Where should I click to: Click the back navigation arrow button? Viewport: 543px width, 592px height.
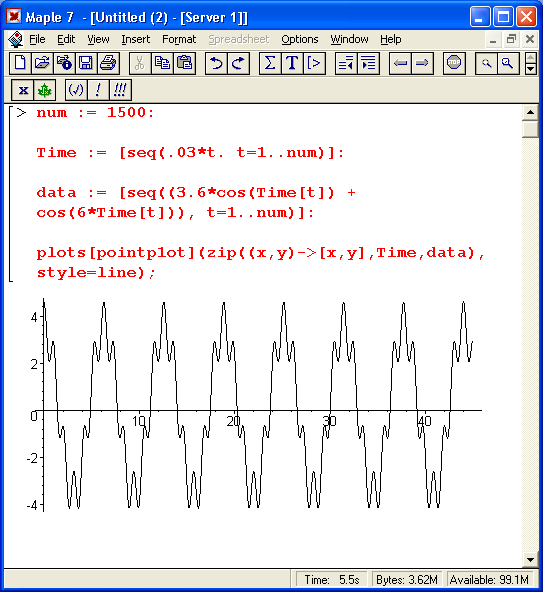coord(400,63)
